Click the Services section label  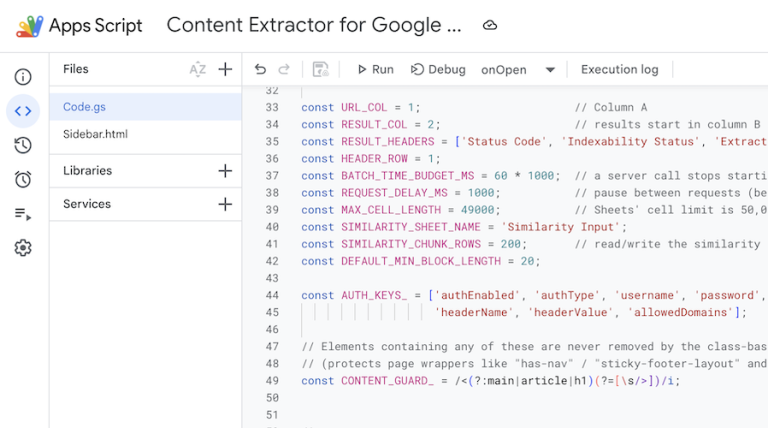tap(87, 204)
